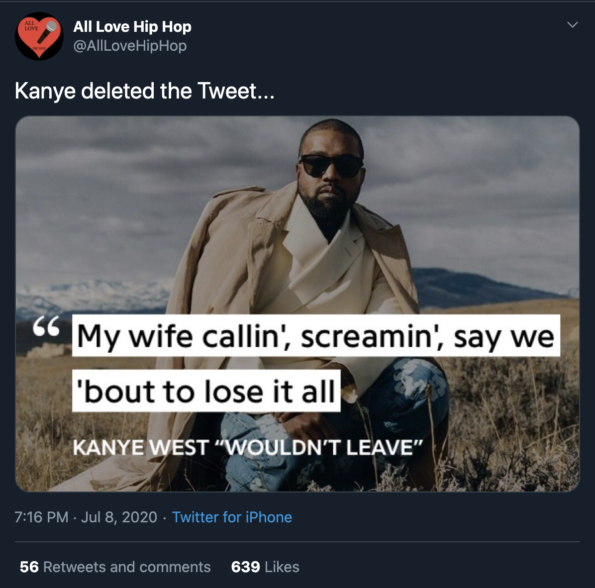Image resolution: width=595 pixels, height=588 pixels.
Task: Click the 'My wife callin', screamin'' quote line
Action: (x=316, y=336)
